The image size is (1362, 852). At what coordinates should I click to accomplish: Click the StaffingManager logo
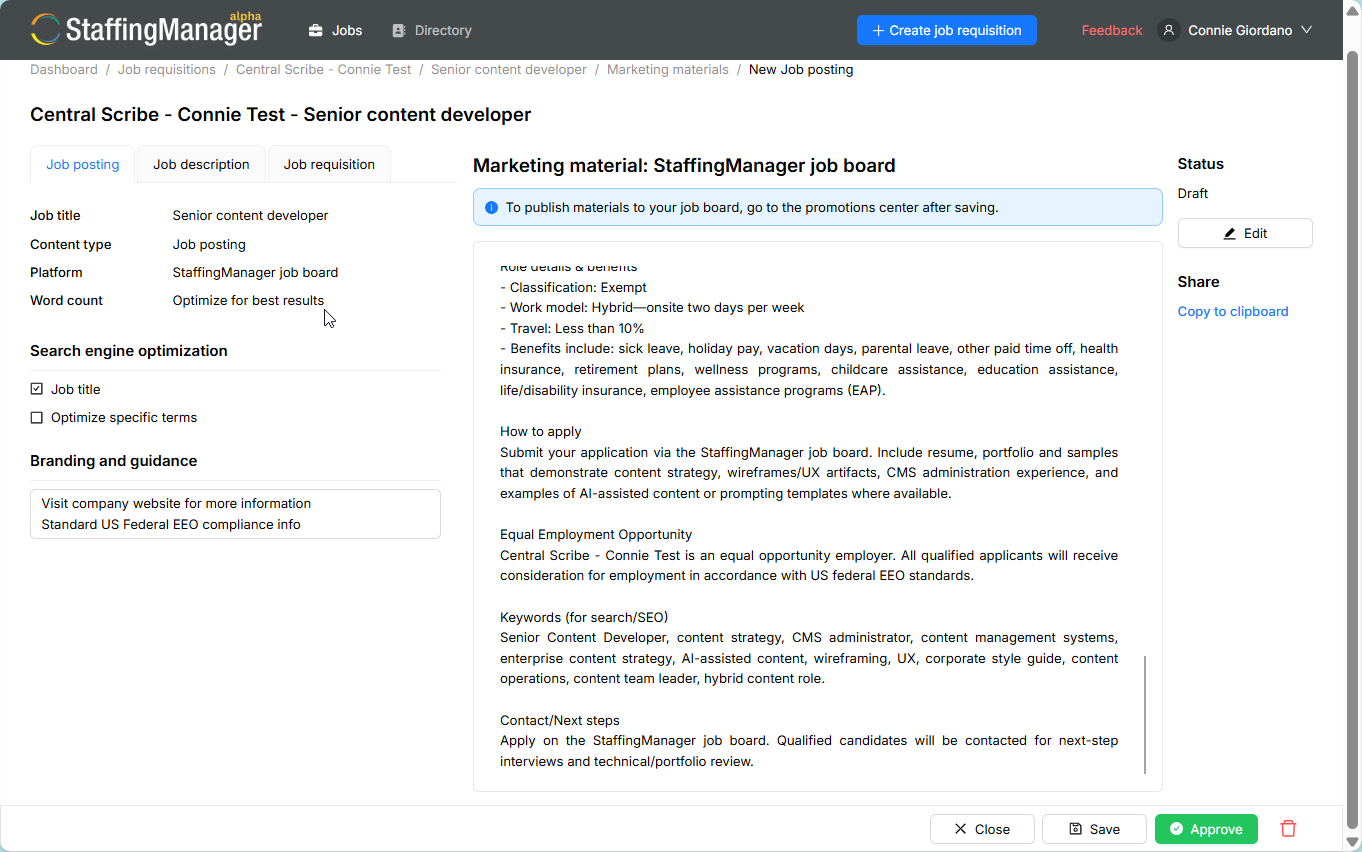pos(146,29)
